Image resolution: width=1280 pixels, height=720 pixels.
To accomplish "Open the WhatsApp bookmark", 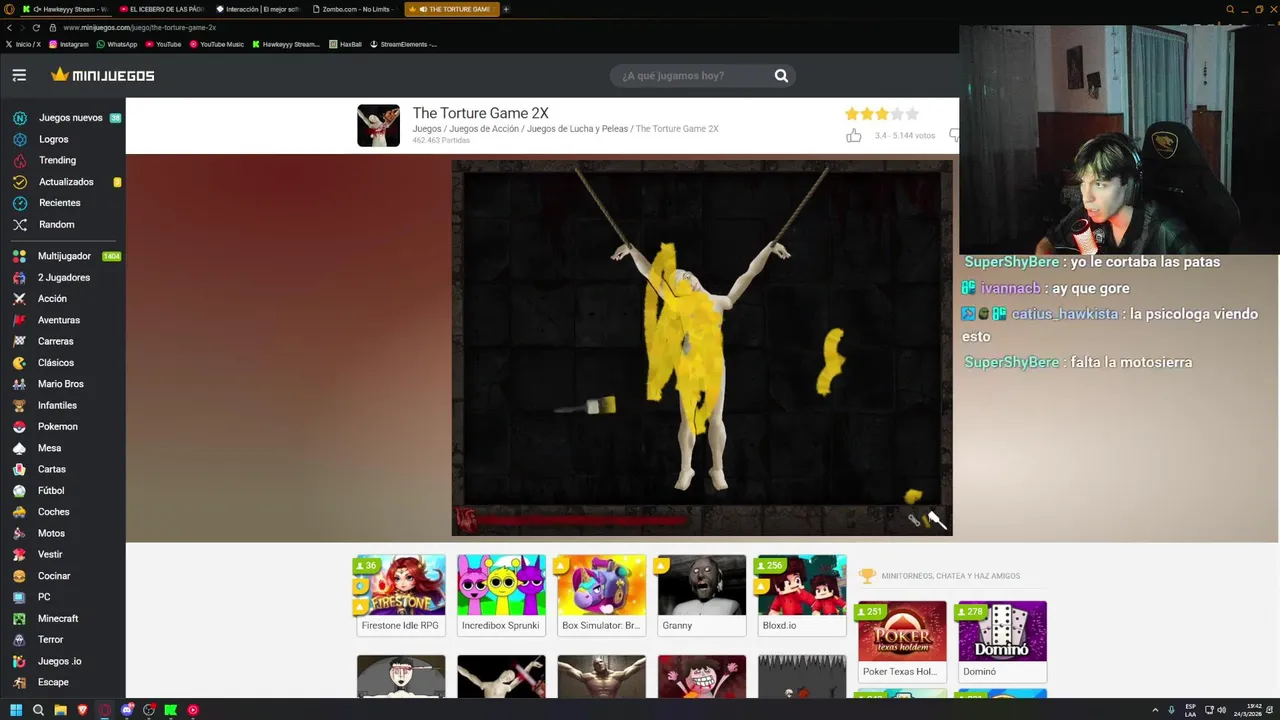I will (116, 44).
